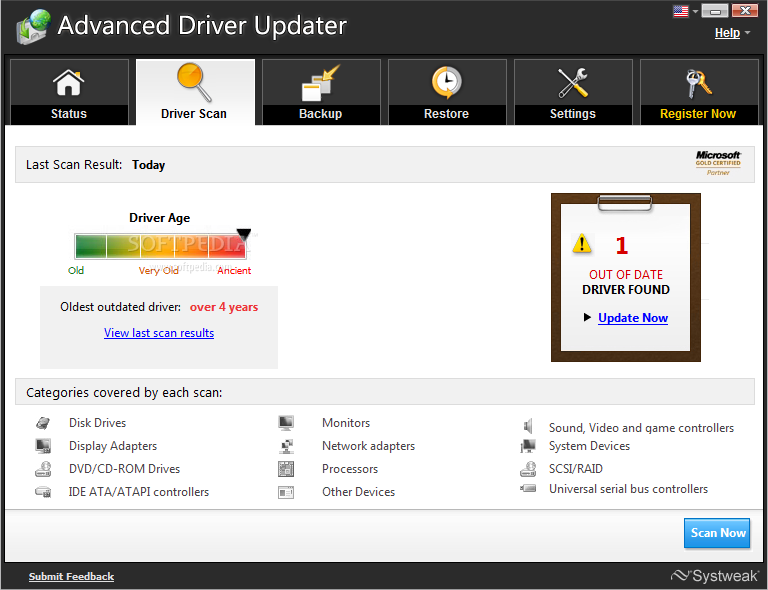Click the Microsoft Gold Certified Partner badge

[718, 163]
